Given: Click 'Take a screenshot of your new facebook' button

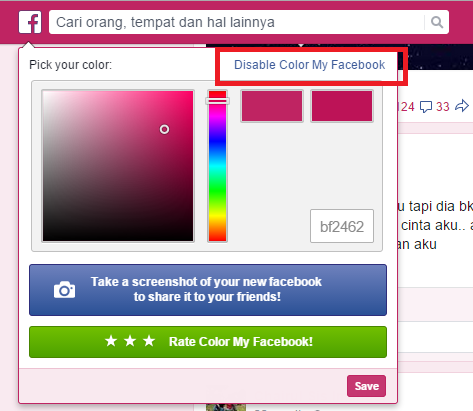Looking at the screenshot, I should [208, 290].
